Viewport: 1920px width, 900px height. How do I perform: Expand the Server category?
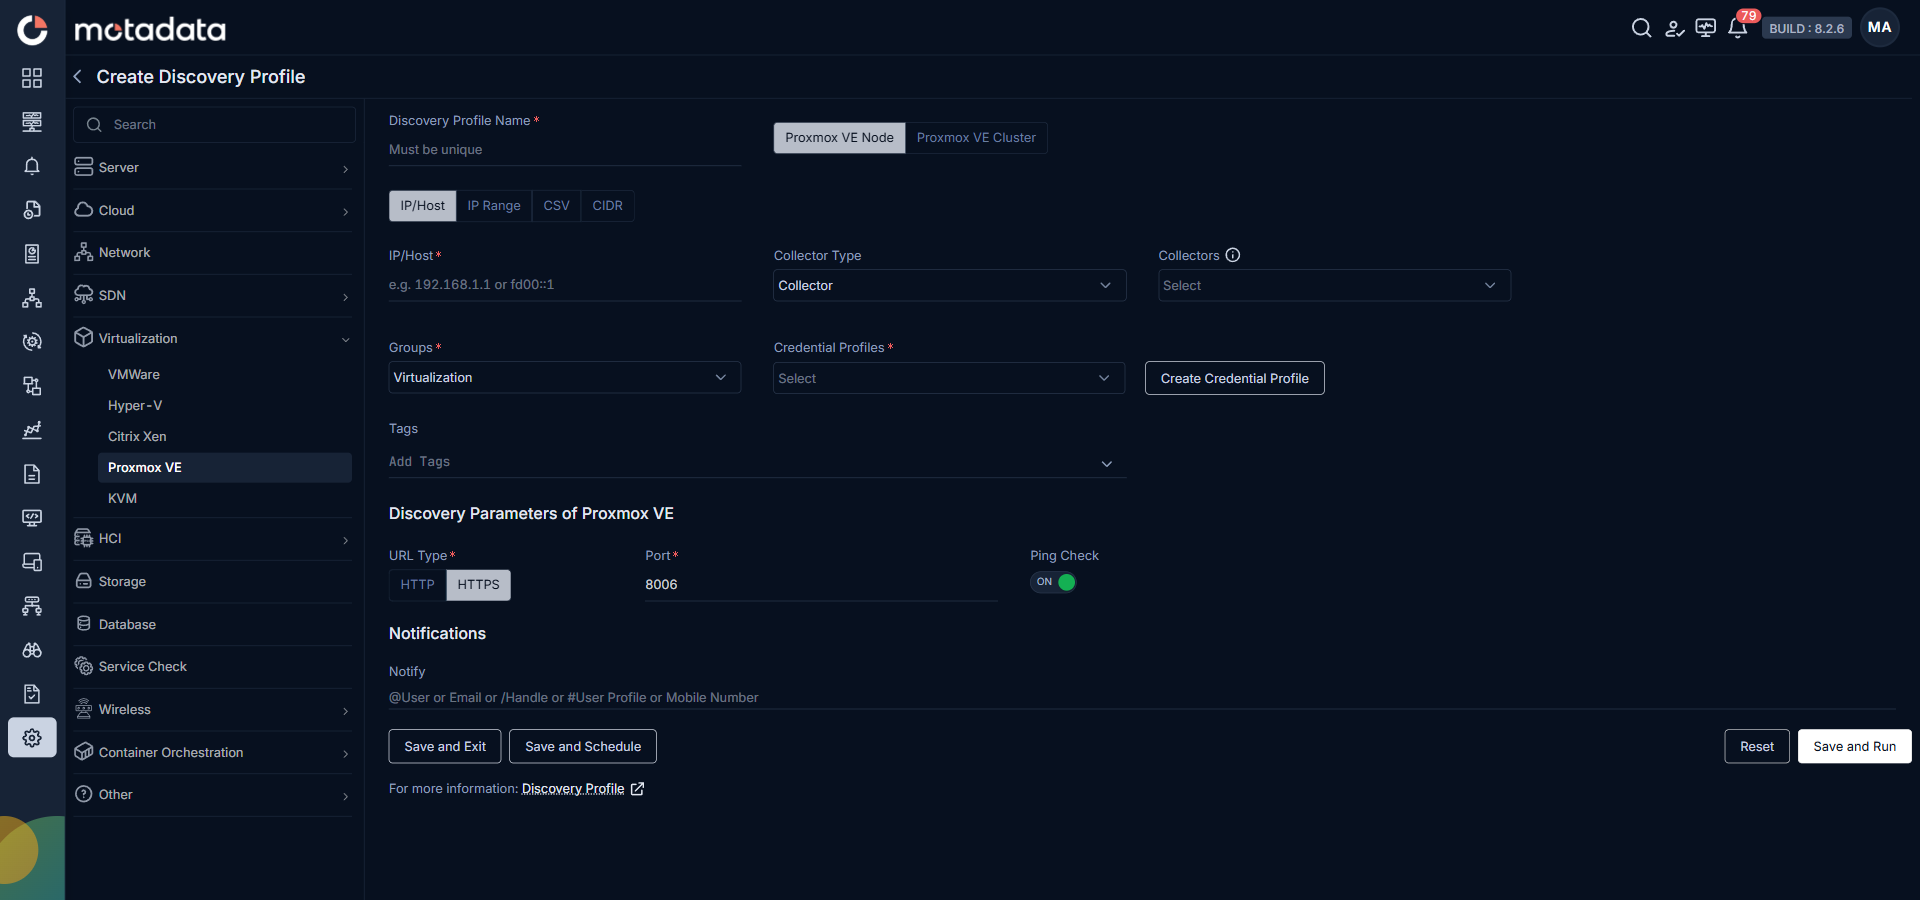346,168
